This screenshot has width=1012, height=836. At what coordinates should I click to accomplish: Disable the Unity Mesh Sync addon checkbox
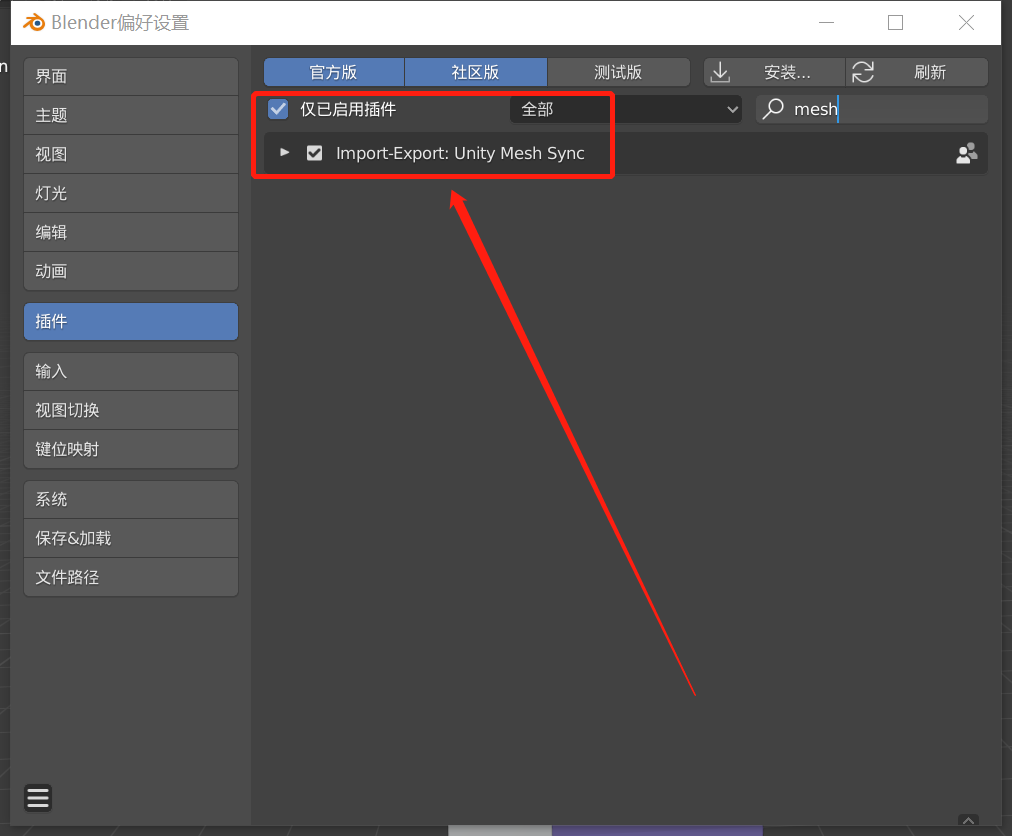click(315, 152)
